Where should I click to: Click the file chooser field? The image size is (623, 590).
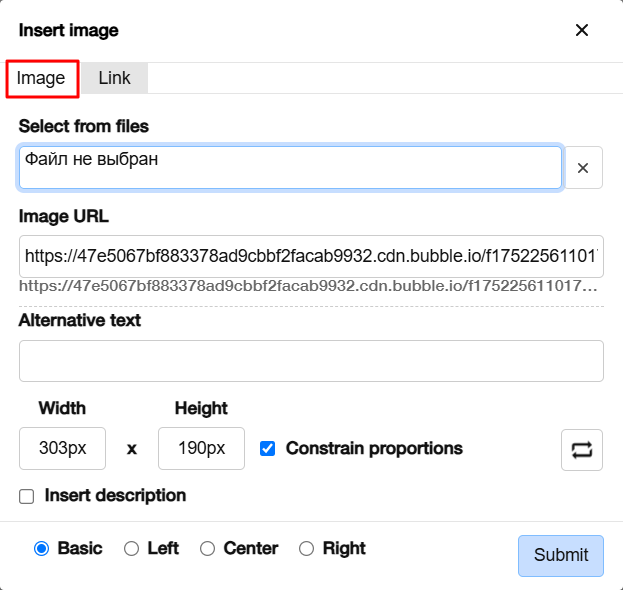[x=290, y=168]
